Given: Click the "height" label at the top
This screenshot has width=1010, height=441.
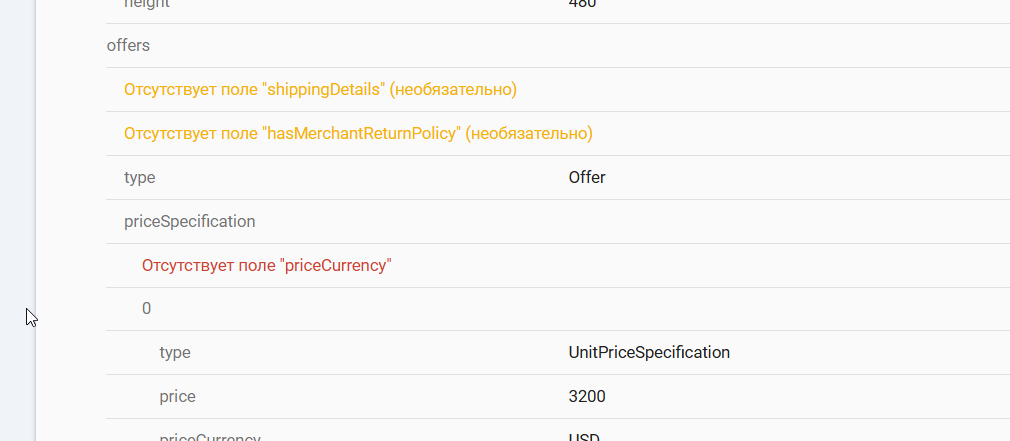Looking at the screenshot, I should pyautogui.click(x=146, y=4).
